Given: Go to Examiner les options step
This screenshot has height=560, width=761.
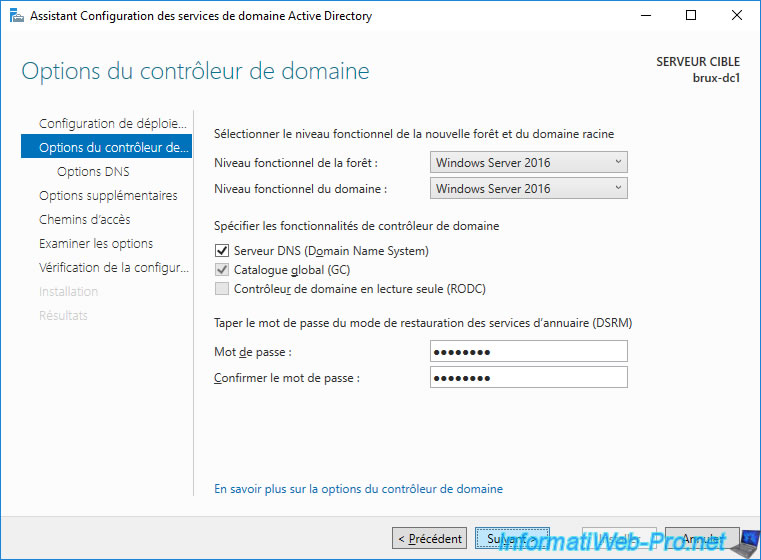Looking at the screenshot, I should point(96,243).
